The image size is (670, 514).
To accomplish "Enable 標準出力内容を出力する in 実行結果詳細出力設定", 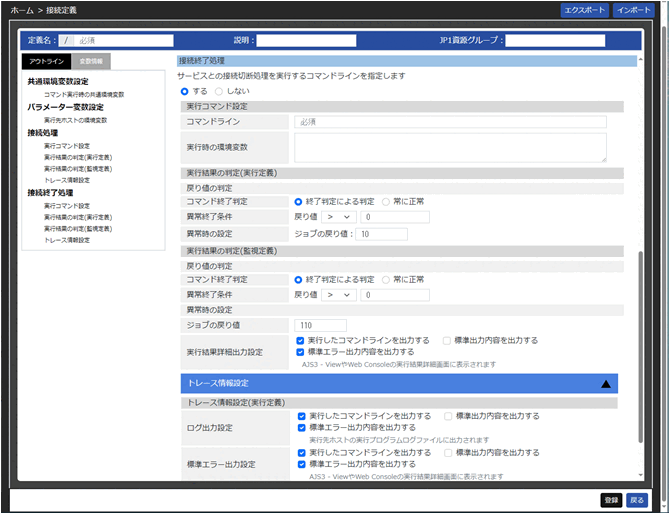I will (447, 340).
